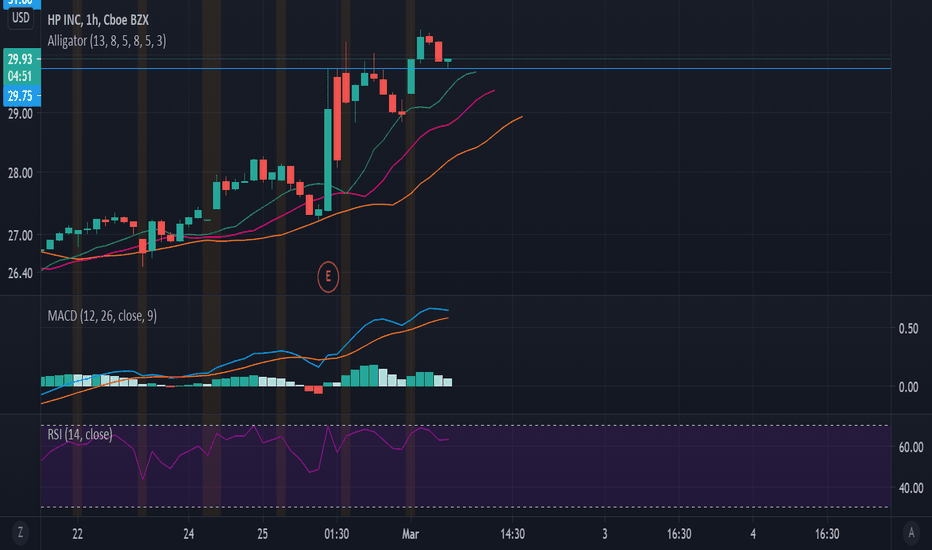Viewport: 932px width, 550px height.
Task: Click the 60.00 RSI axis value
Action: click(x=911, y=447)
